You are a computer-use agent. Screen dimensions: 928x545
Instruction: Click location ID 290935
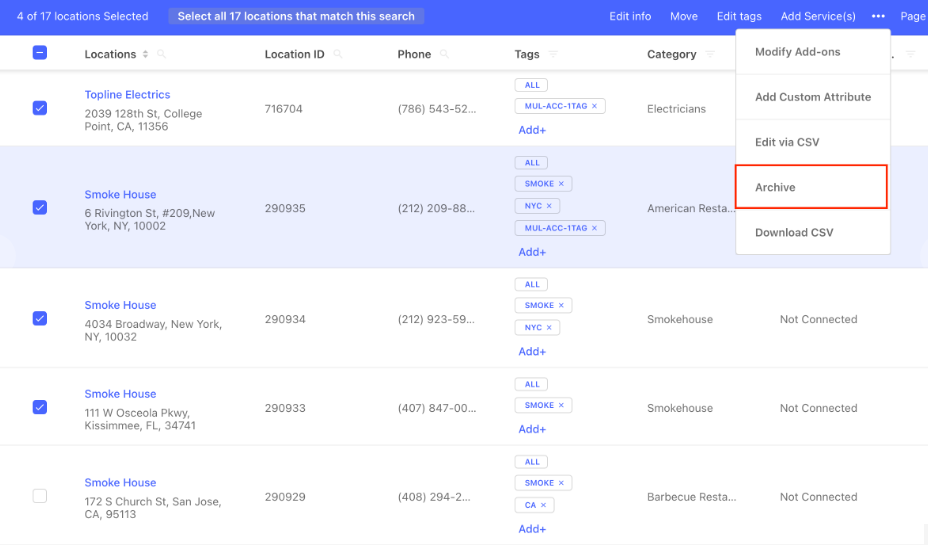tap(285, 208)
